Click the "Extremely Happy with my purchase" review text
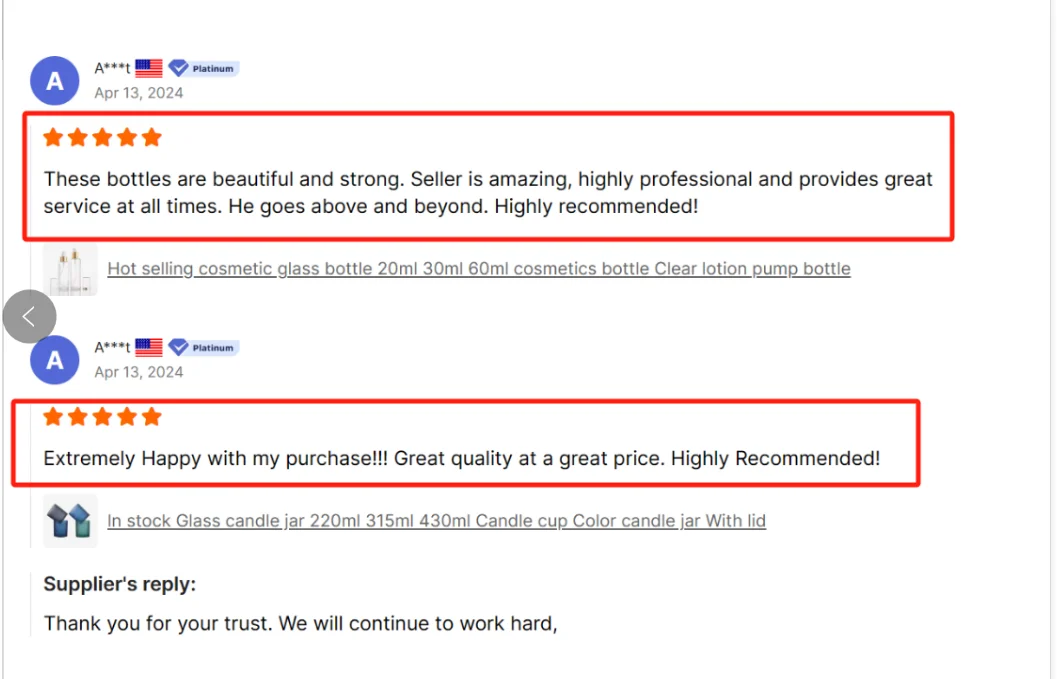 pyautogui.click(x=462, y=459)
